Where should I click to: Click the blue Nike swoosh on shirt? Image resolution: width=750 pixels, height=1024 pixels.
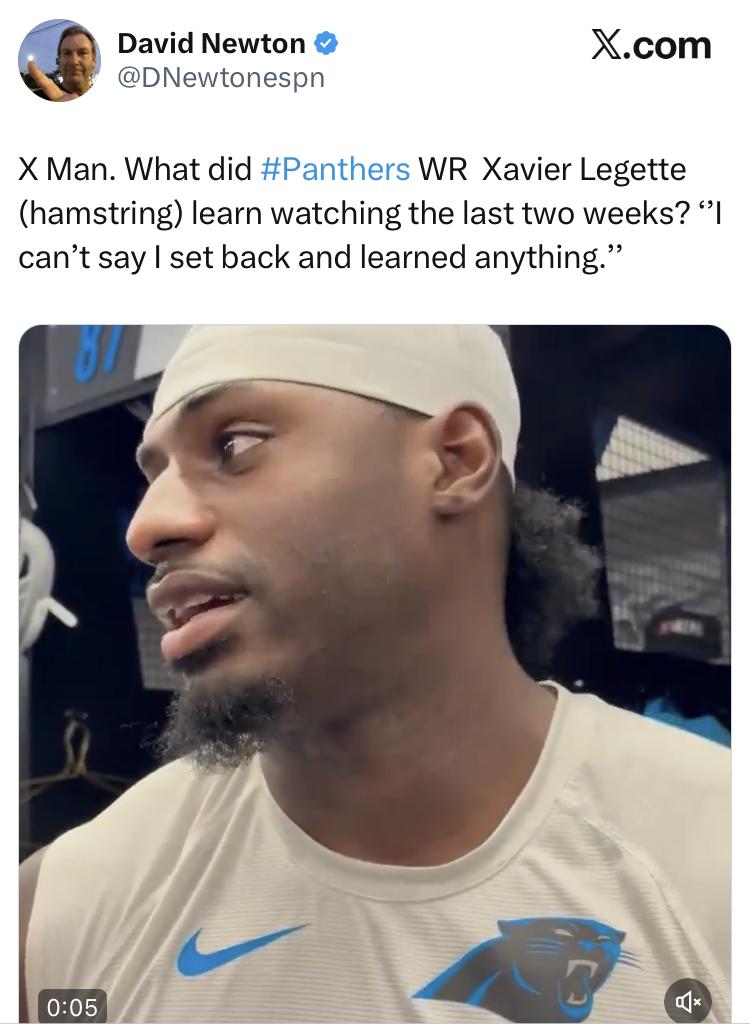click(238, 950)
